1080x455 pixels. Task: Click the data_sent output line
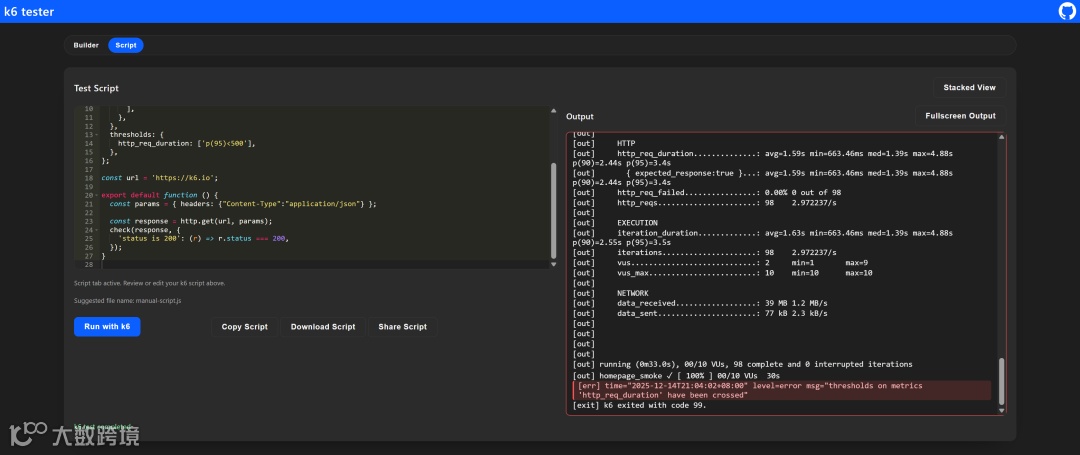coord(700,313)
